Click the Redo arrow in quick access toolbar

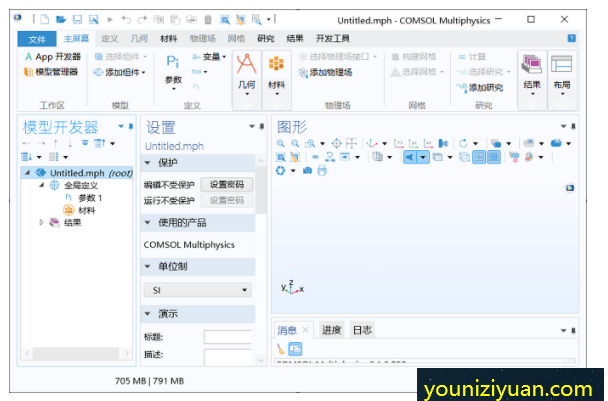point(142,19)
